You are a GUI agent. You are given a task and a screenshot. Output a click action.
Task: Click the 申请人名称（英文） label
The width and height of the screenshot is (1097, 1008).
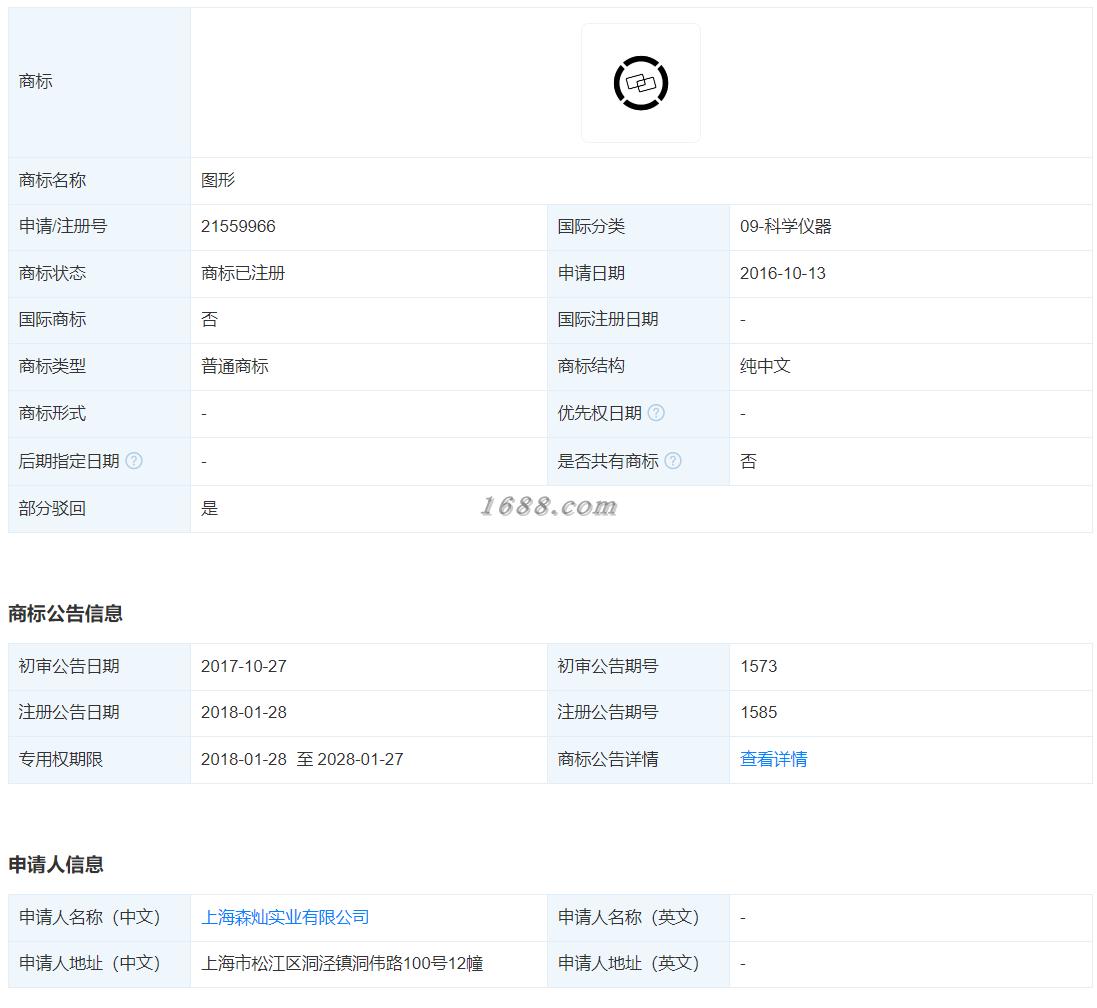click(x=628, y=917)
